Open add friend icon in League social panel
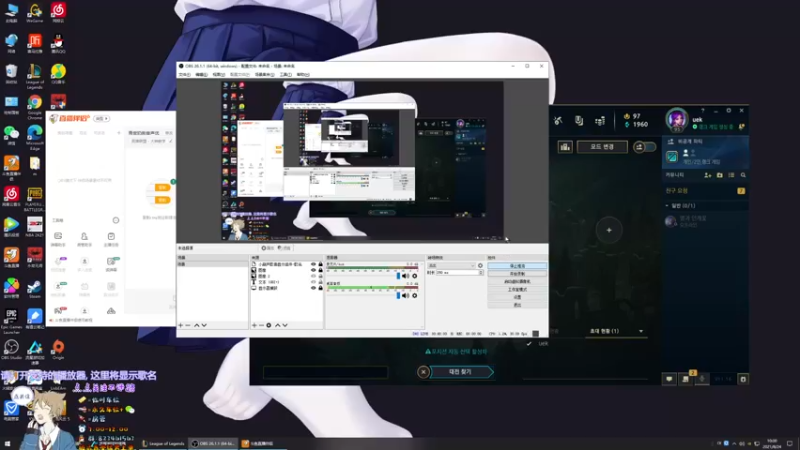 click(708, 175)
